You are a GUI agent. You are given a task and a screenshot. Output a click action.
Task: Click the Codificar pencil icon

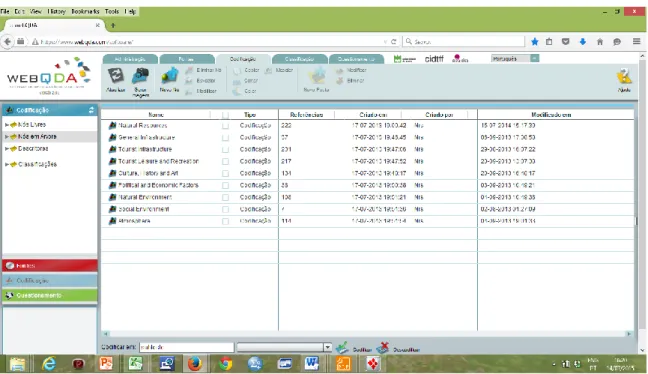(342, 348)
